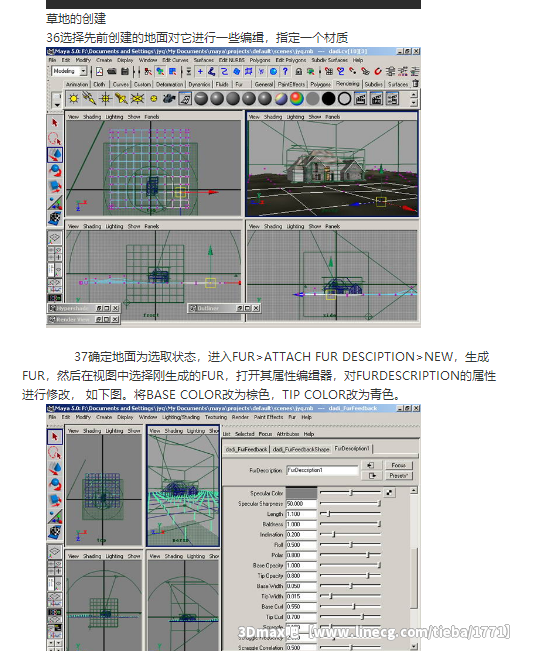Open the Render View clapboard shelf icon
The width and height of the screenshot is (550, 651).
[360, 99]
